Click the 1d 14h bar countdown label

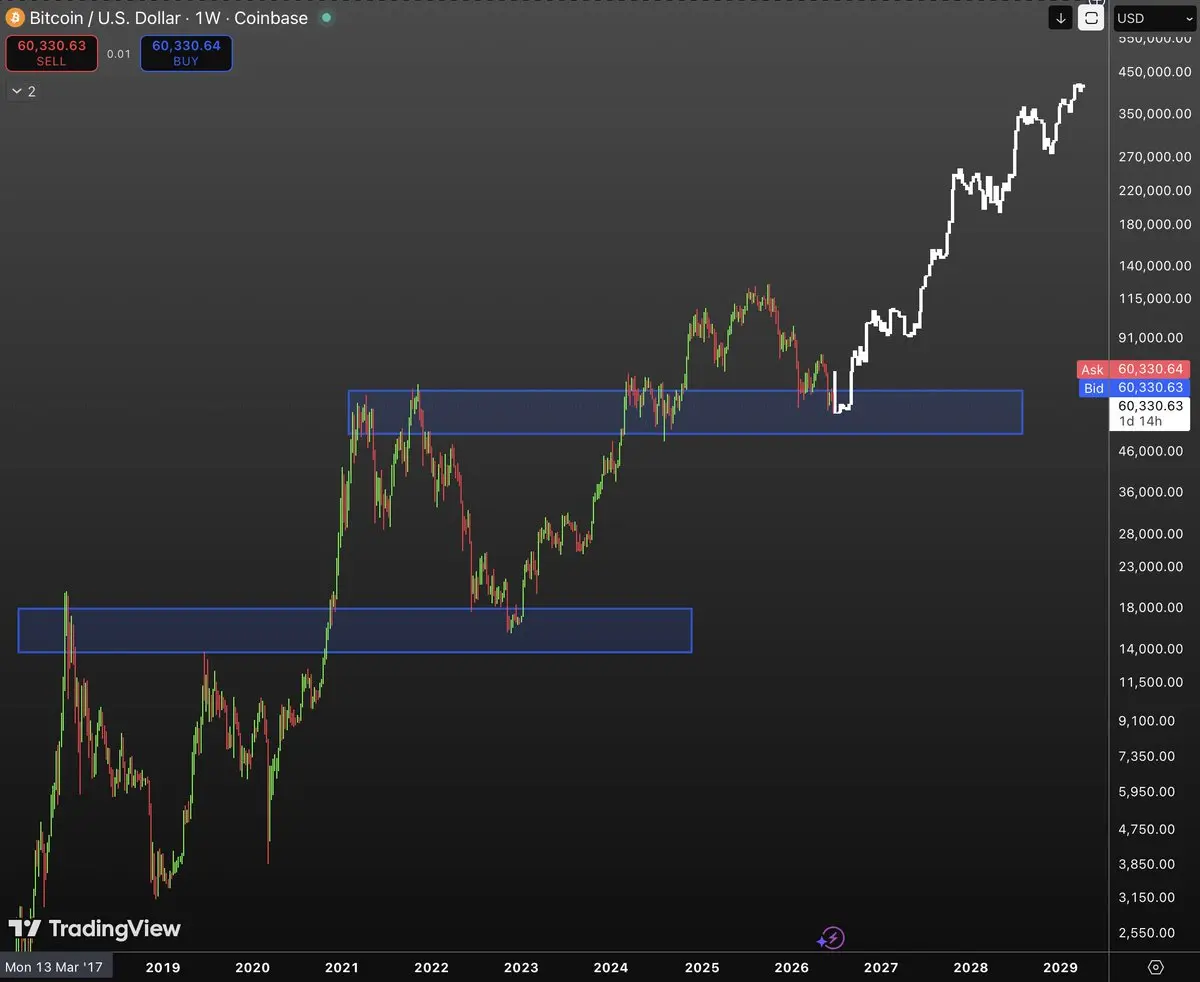pyautogui.click(x=1141, y=421)
